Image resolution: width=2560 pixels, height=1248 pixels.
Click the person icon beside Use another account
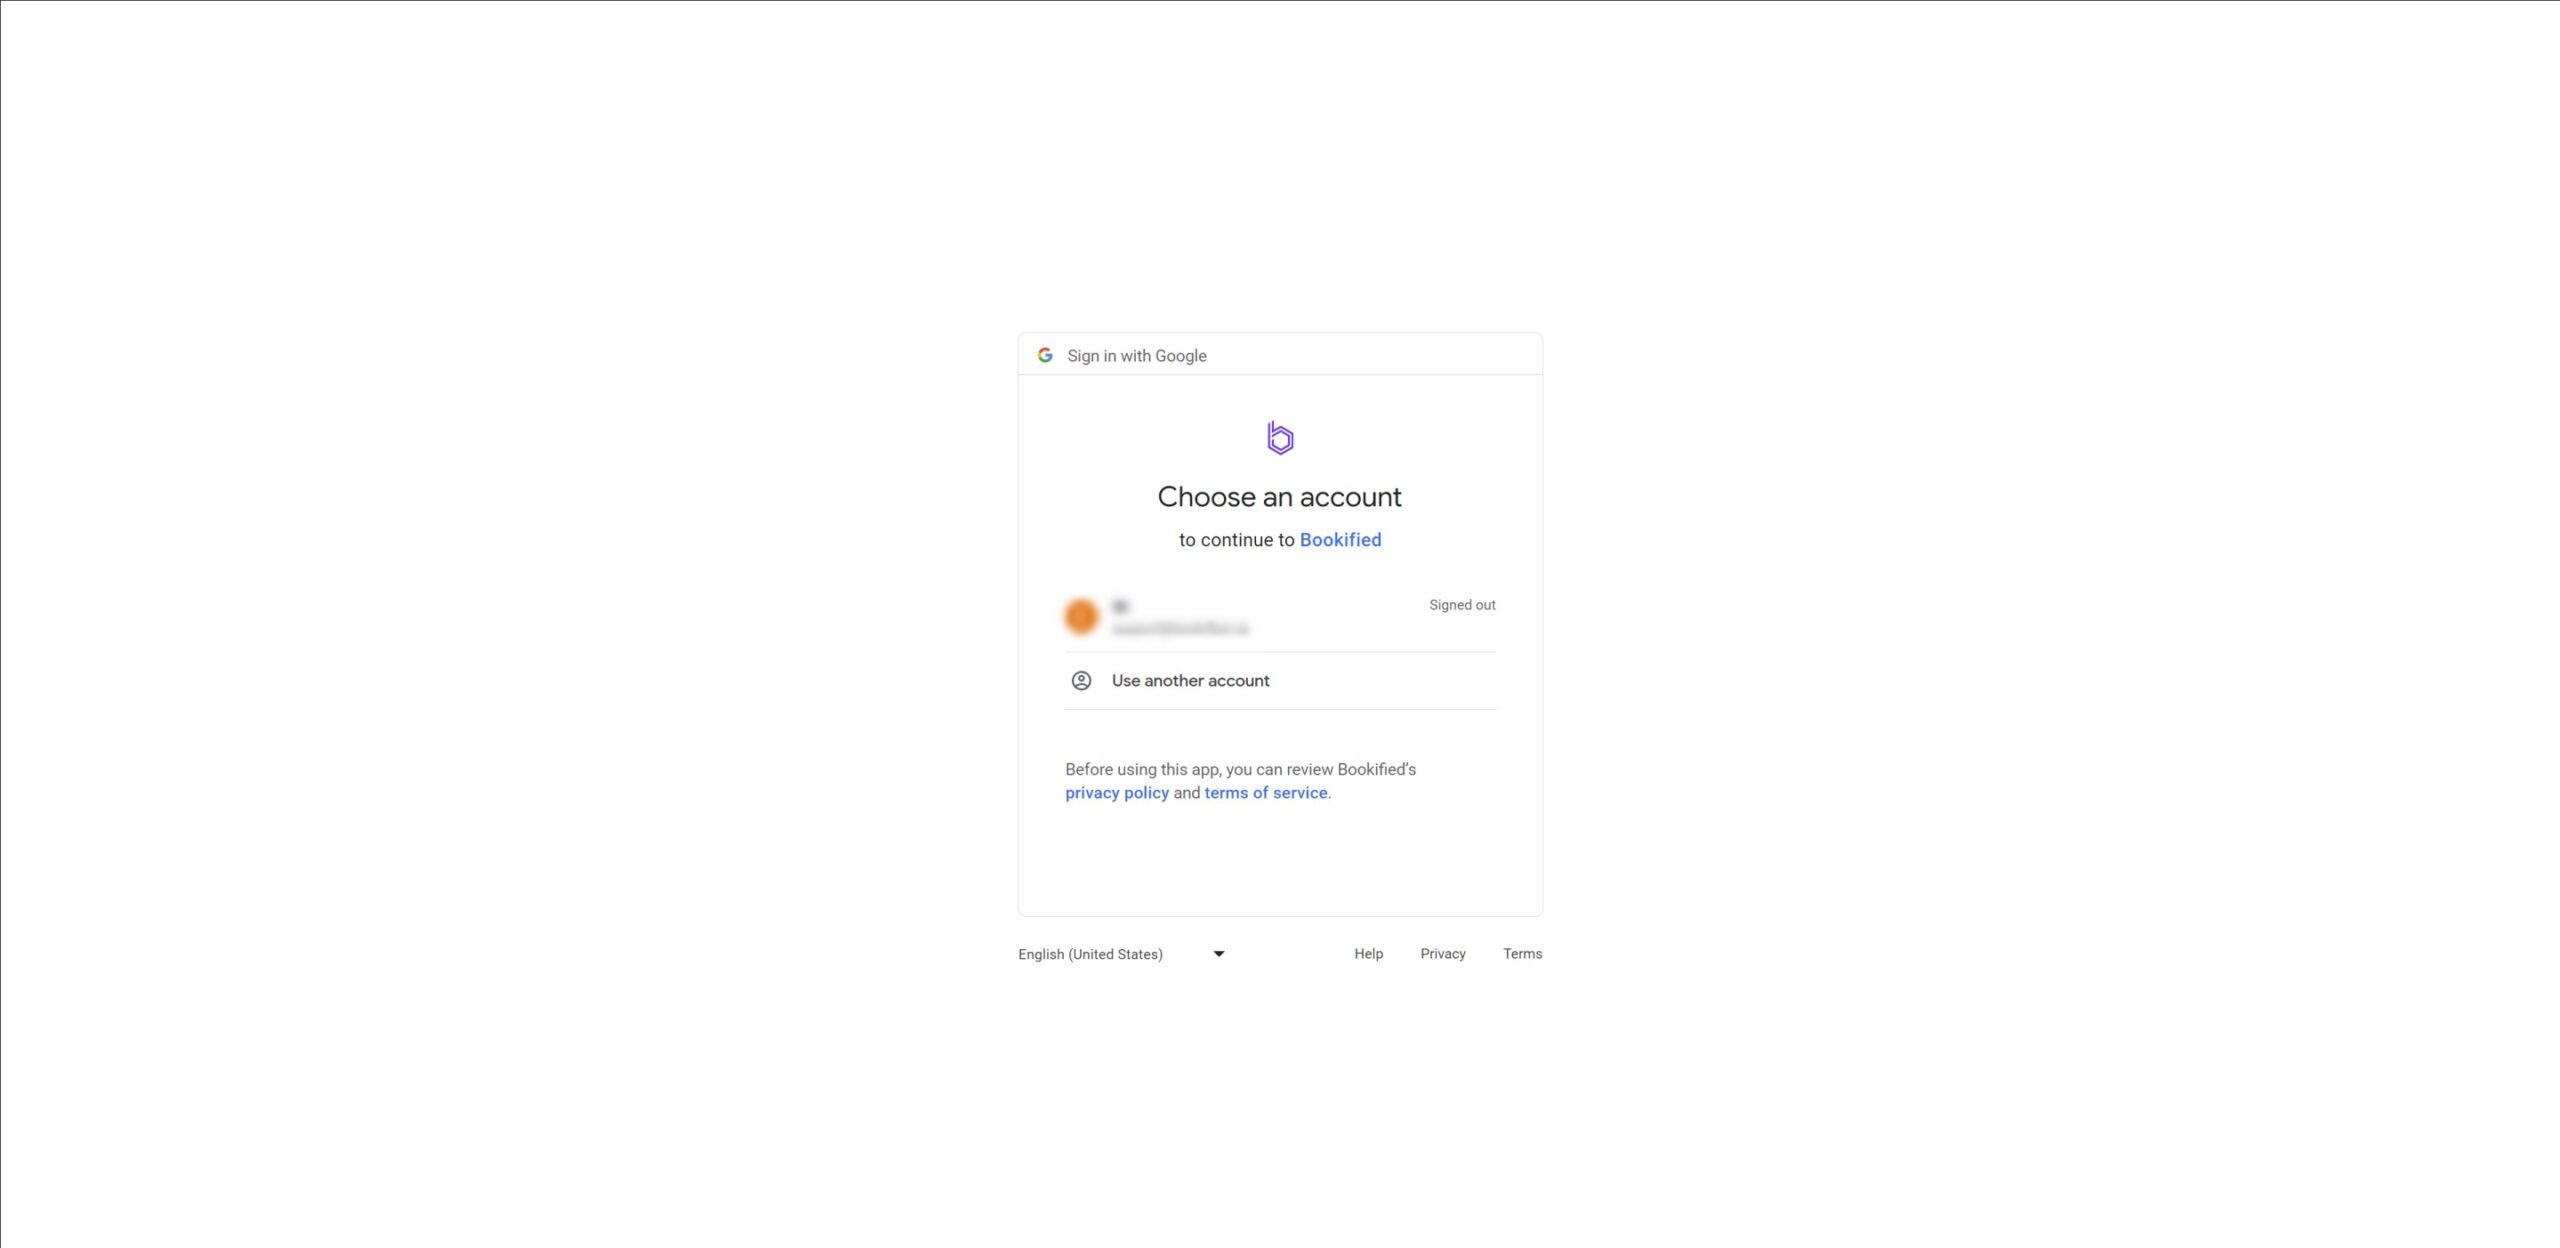coord(1081,681)
